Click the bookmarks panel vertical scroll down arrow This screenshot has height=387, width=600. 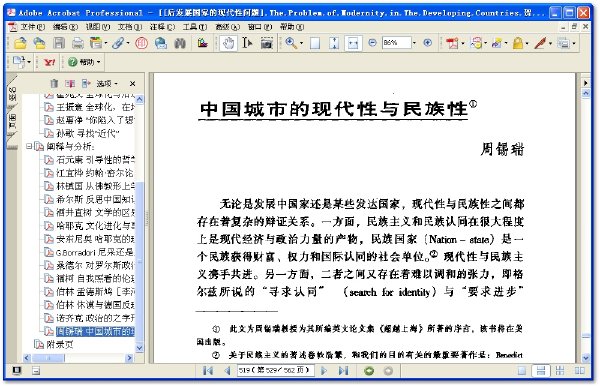pos(140,348)
